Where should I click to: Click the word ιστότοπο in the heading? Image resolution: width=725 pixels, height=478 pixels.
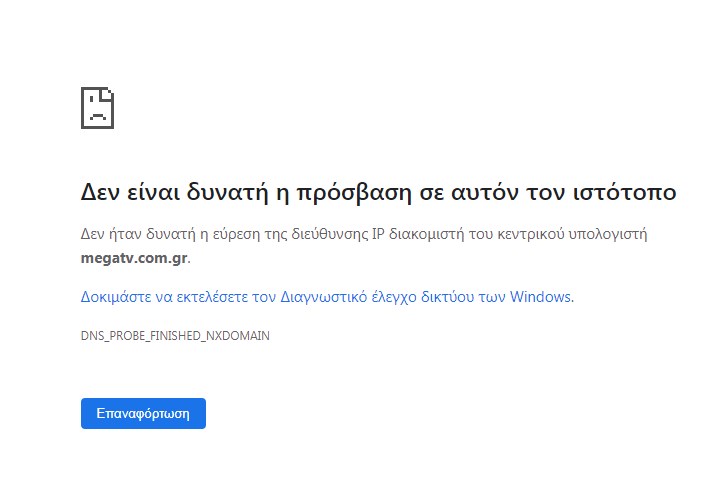tap(625, 192)
